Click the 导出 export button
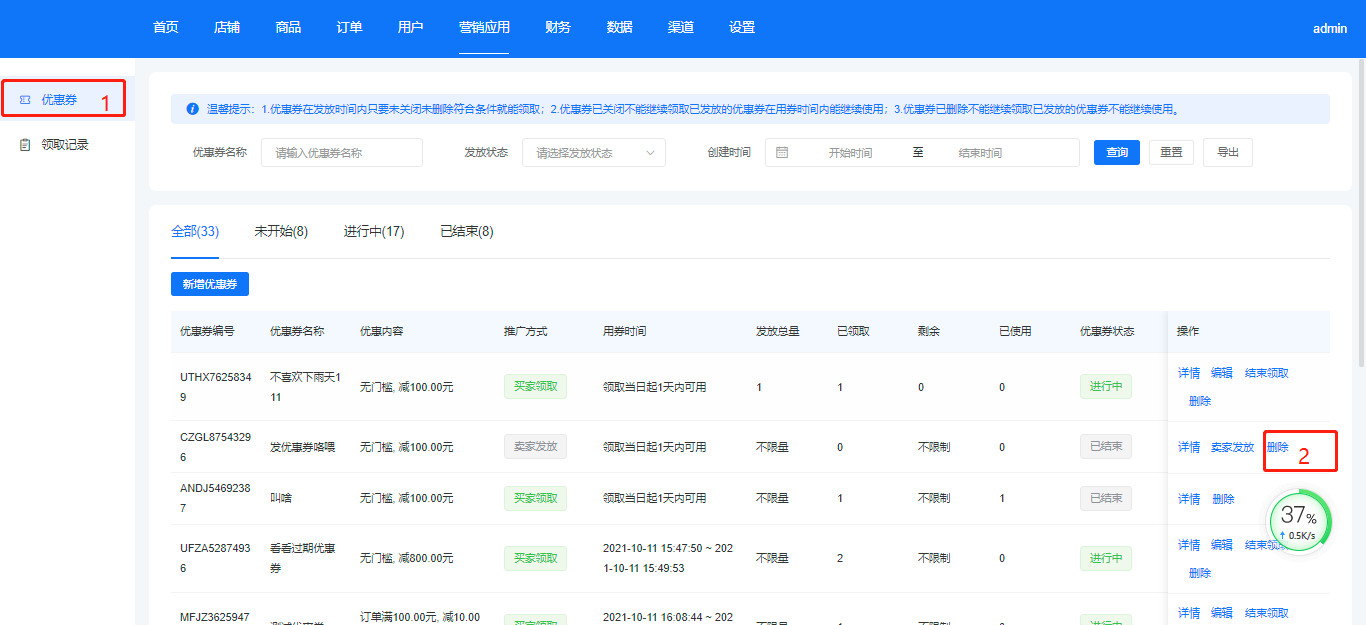1366x625 pixels. pyautogui.click(x=1227, y=153)
